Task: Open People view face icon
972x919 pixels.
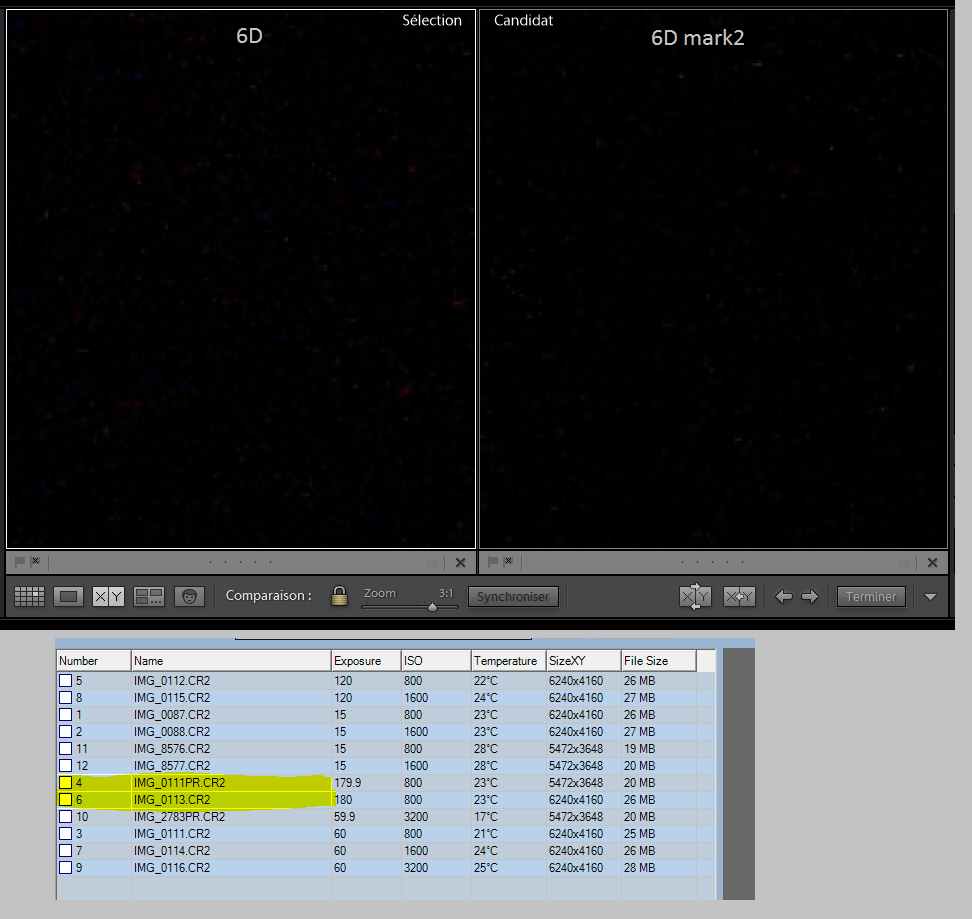Action: pyautogui.click(x=189, y=596)
